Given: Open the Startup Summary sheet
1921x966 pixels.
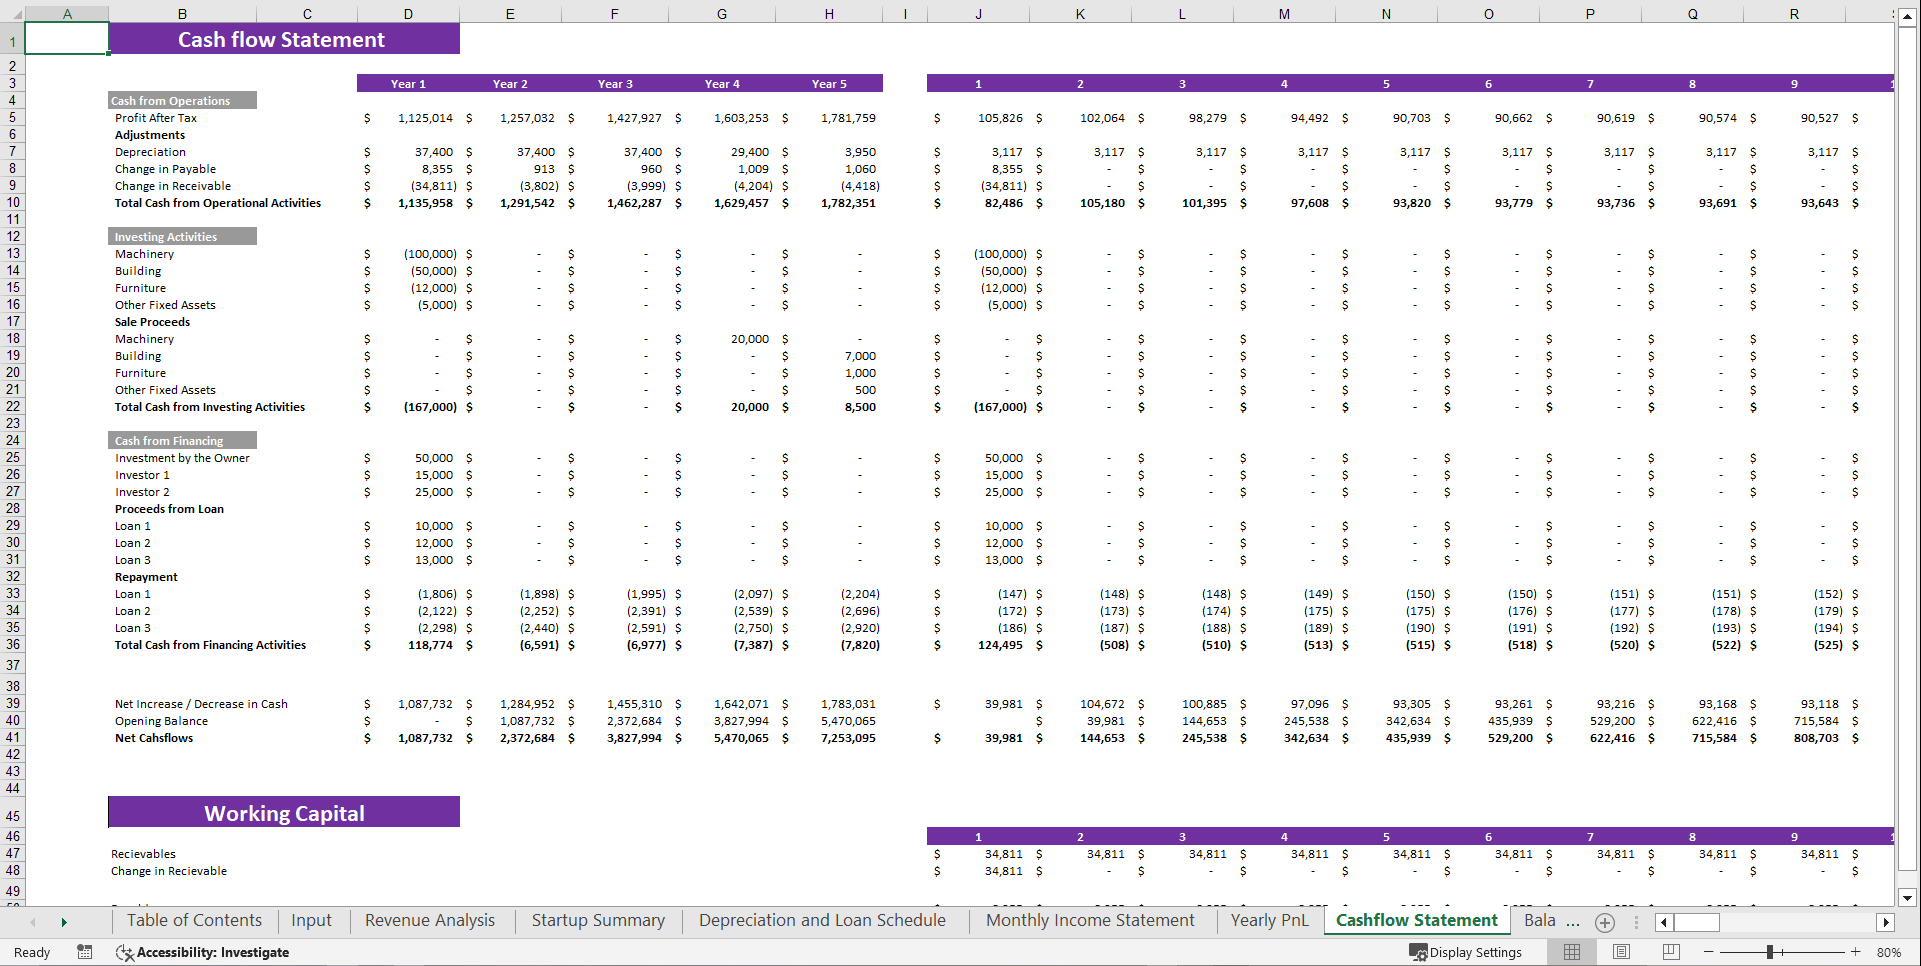Looking at the screenshot, I should point(597,920).
